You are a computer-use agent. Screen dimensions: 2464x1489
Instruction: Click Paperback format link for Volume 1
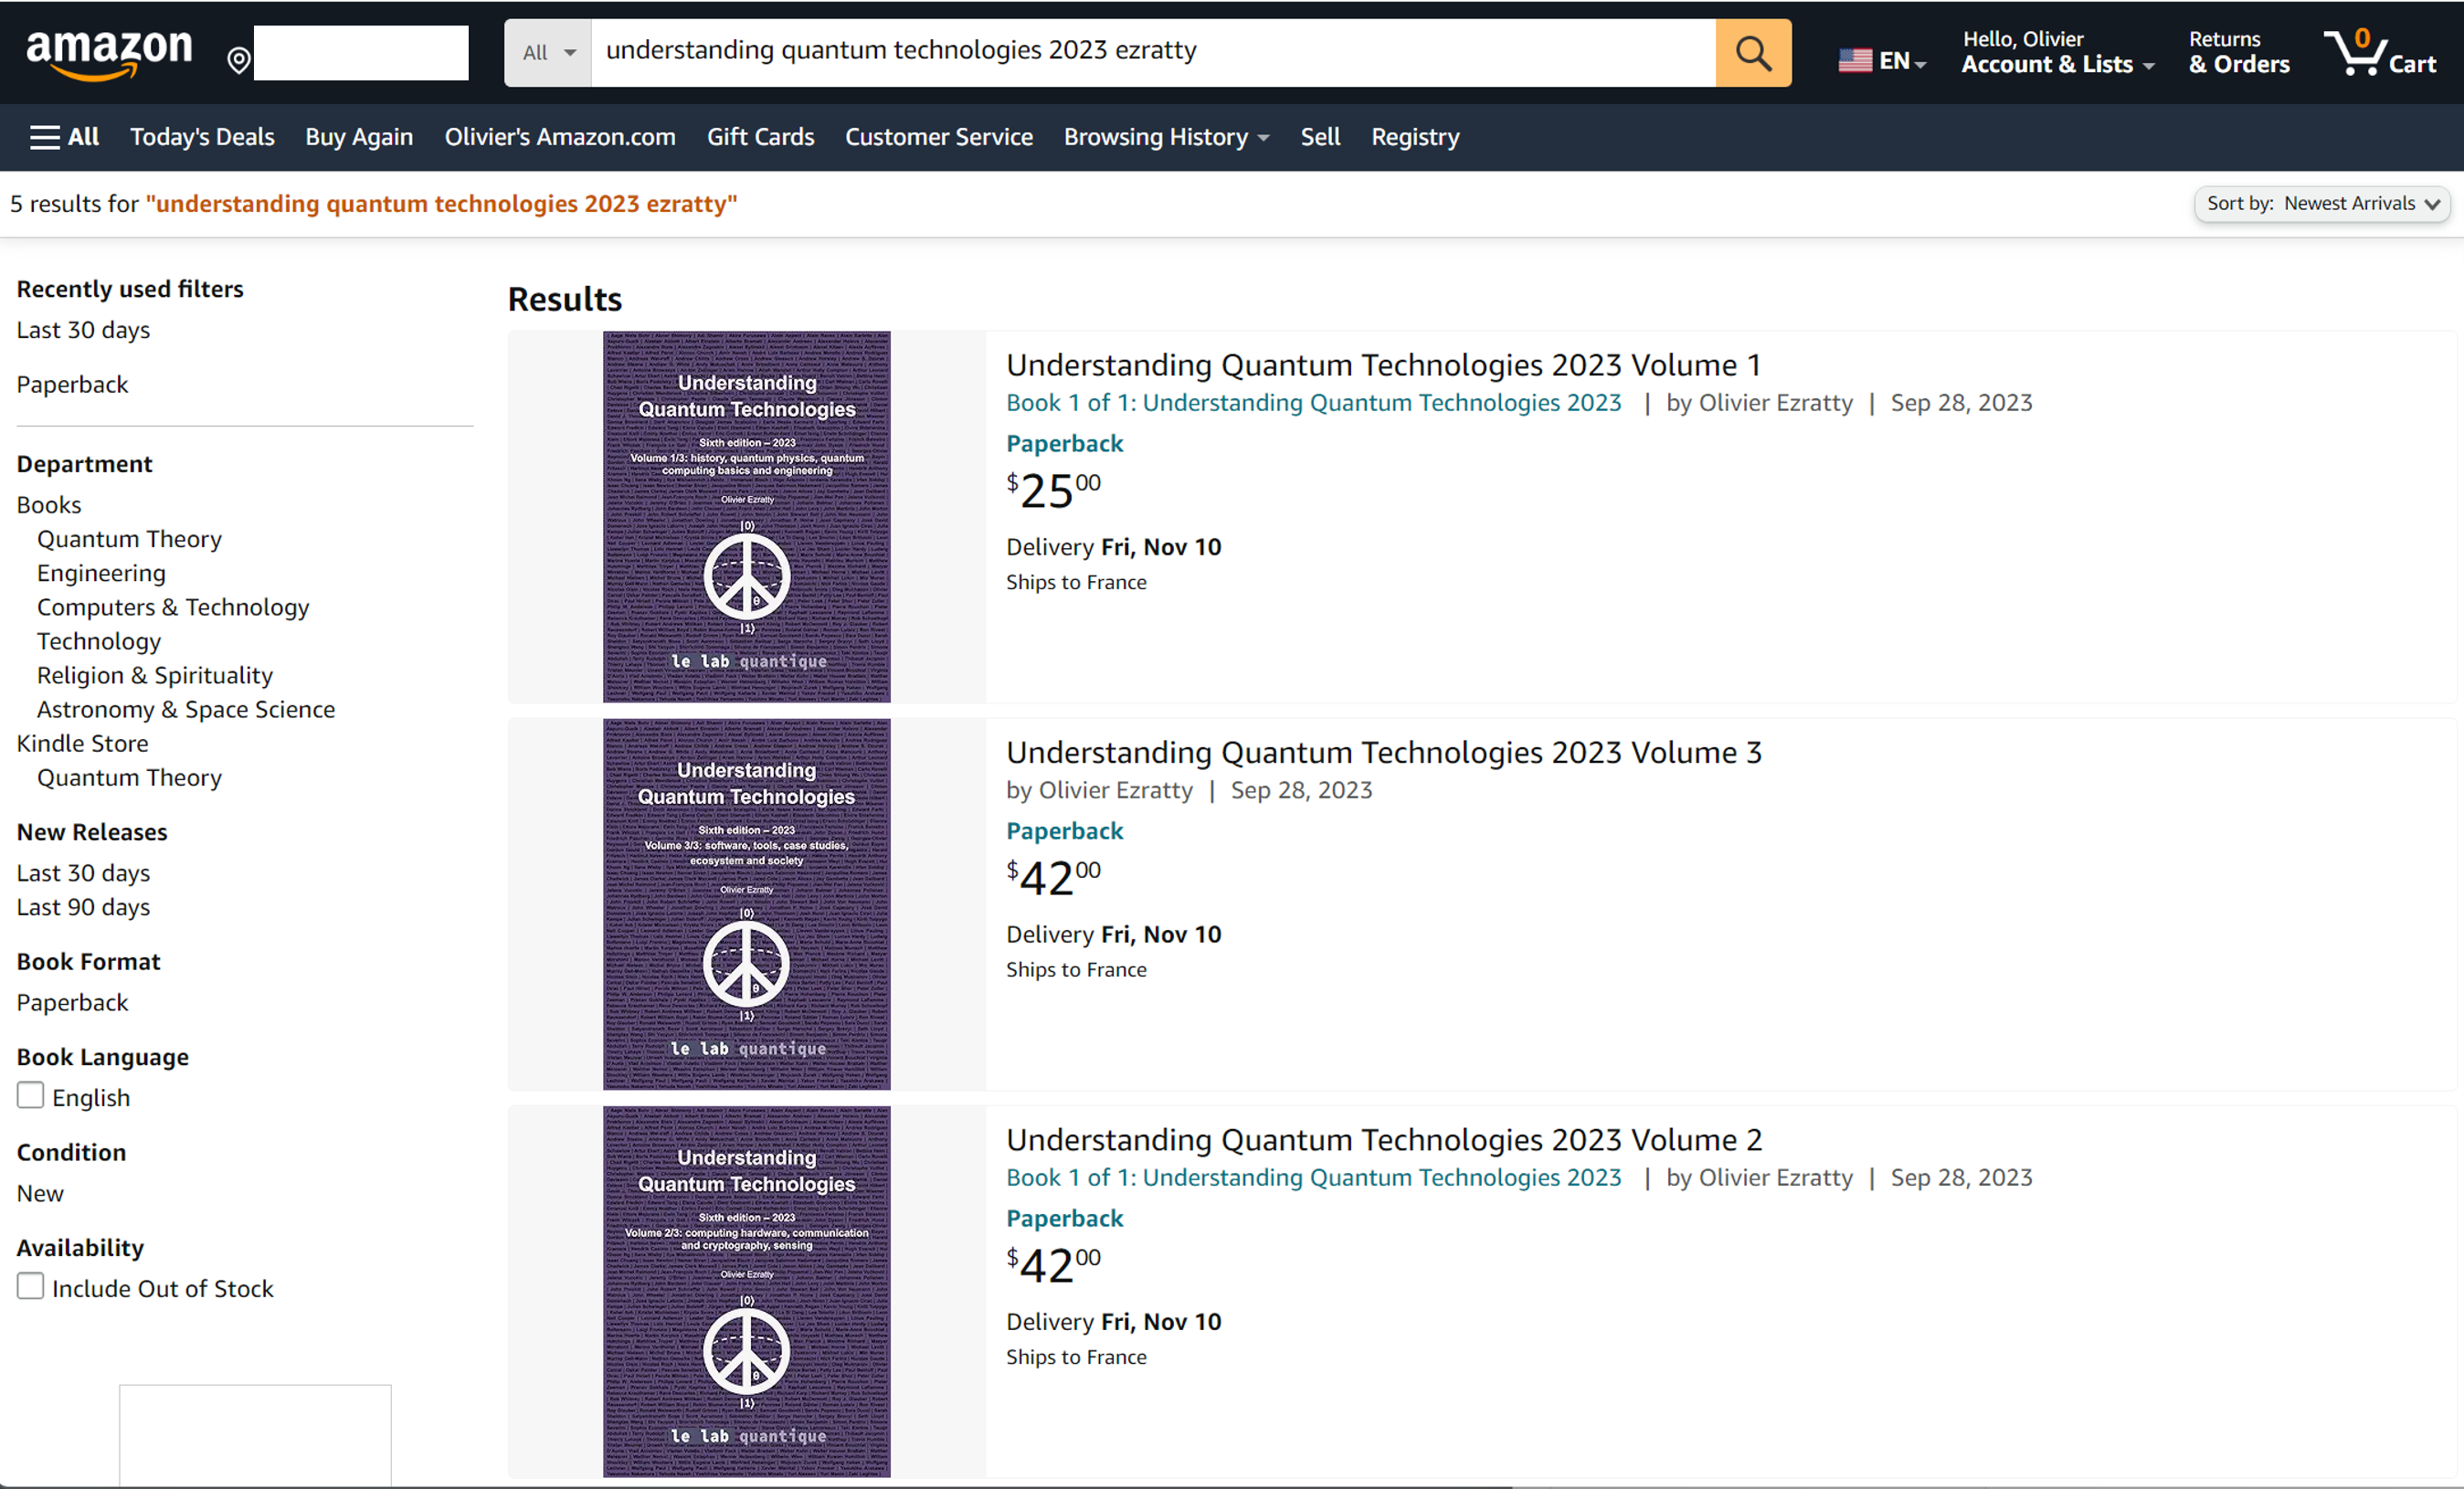1064,444
